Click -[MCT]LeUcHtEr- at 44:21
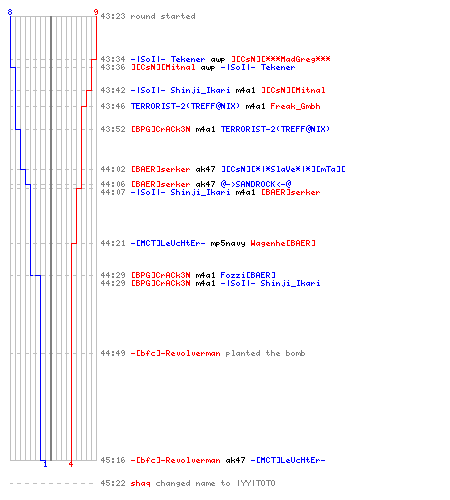The height and width of the screenshot is (500, 450). click(x=168, y=243)
